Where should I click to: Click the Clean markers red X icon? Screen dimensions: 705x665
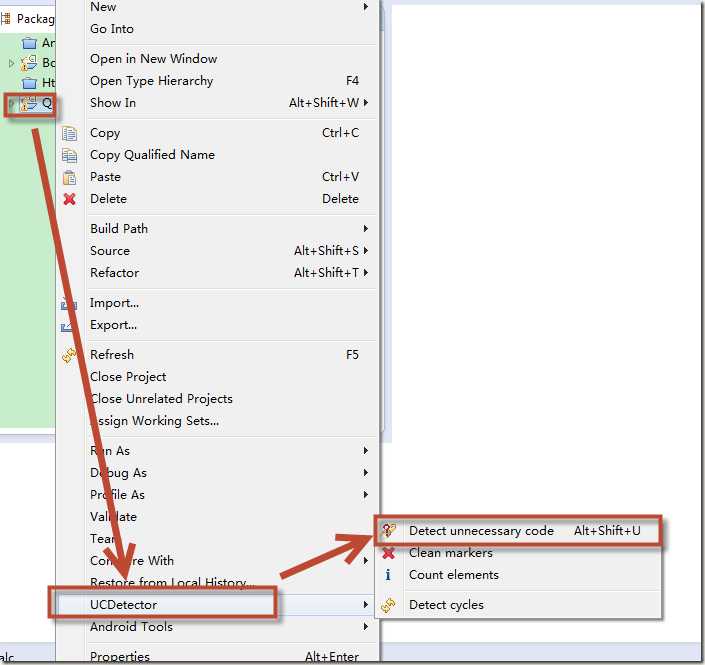click(388, 553)
